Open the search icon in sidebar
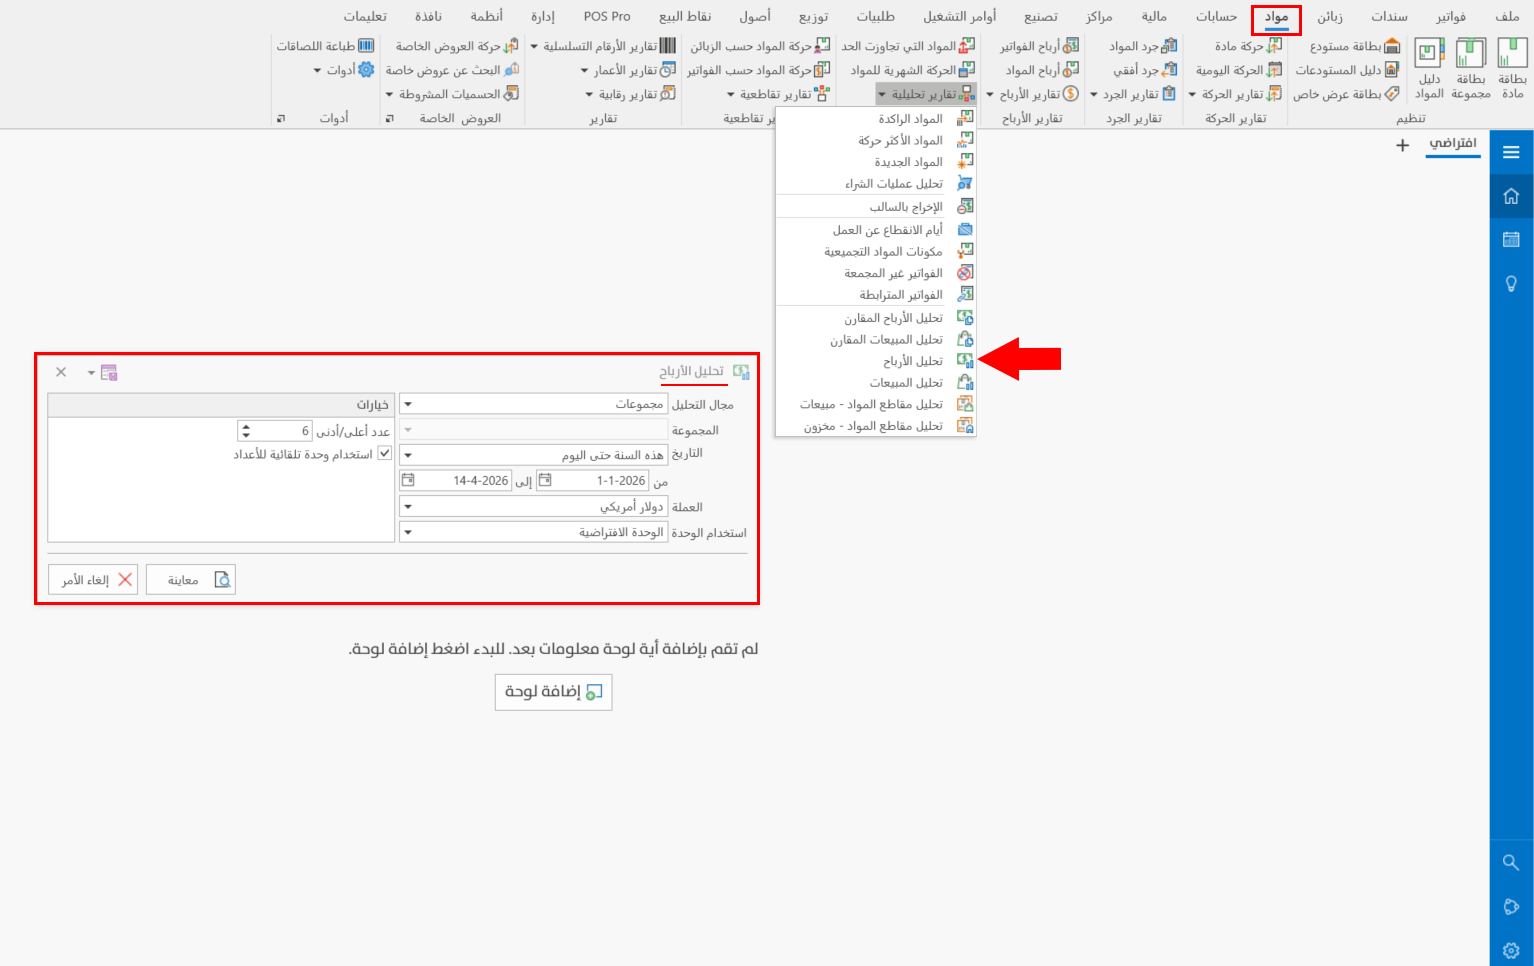The image size is (1534, 966). (1511, 862)
